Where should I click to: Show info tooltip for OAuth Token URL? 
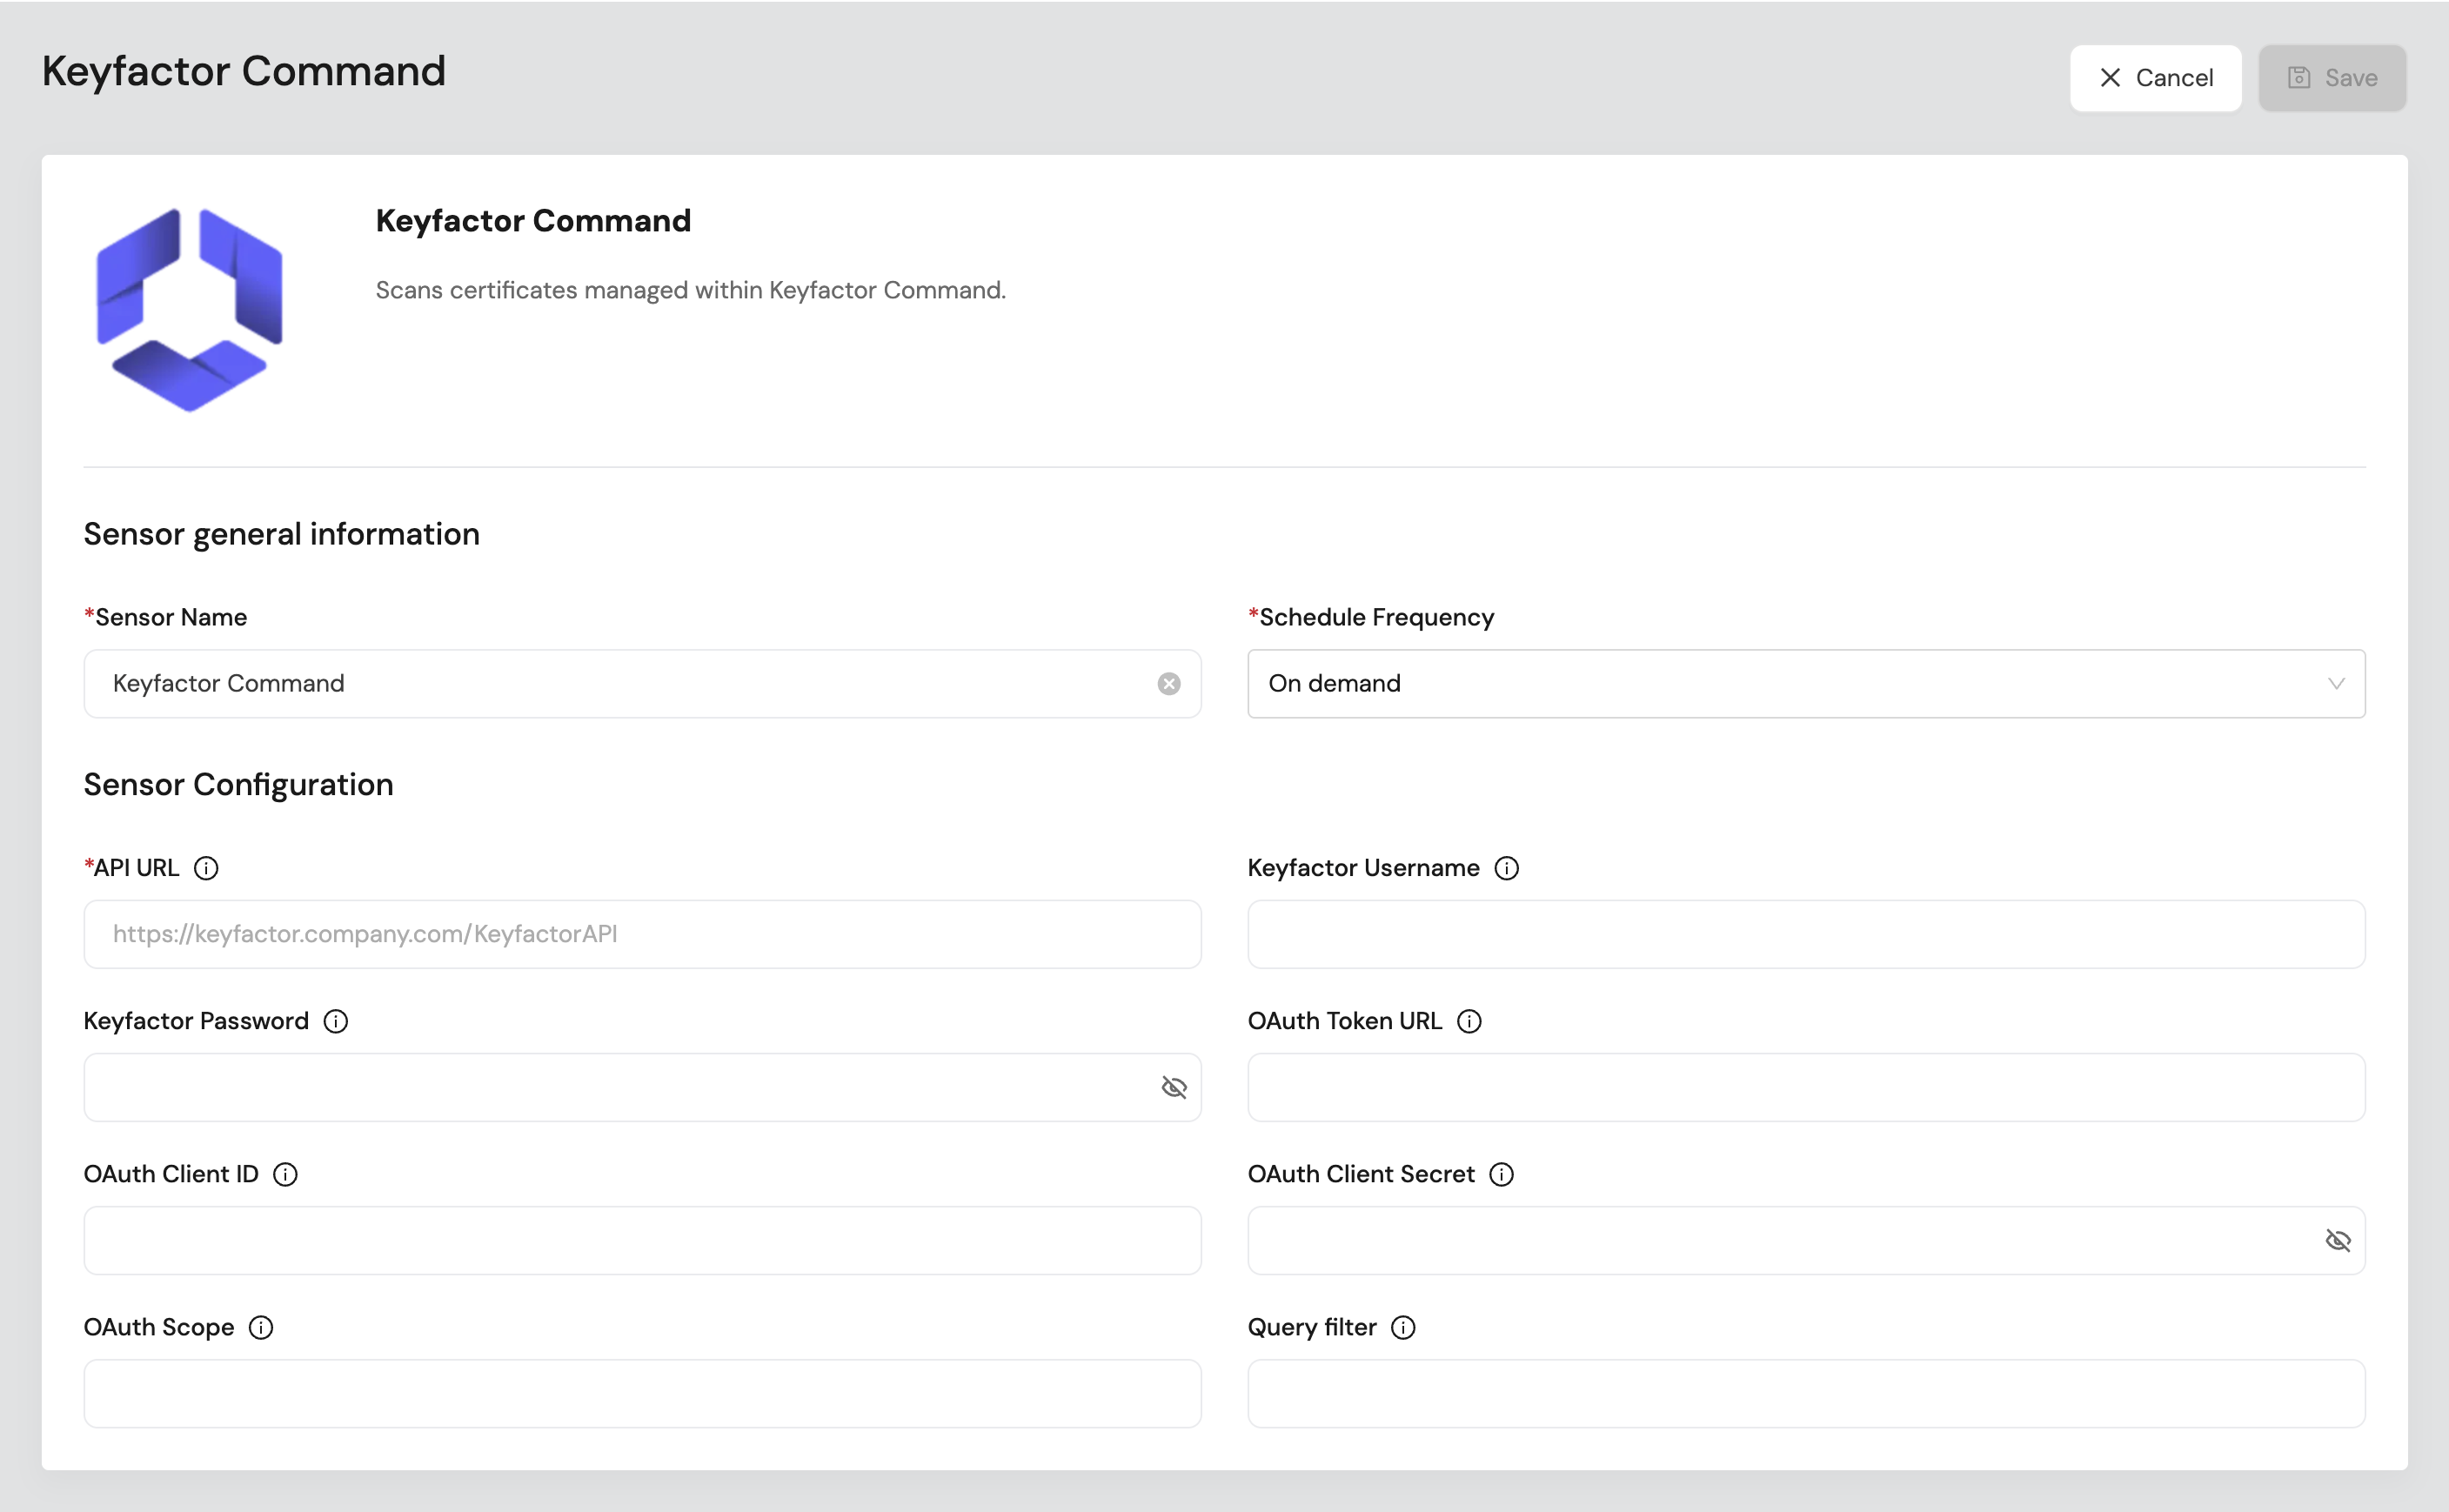pos(1469,1021)
